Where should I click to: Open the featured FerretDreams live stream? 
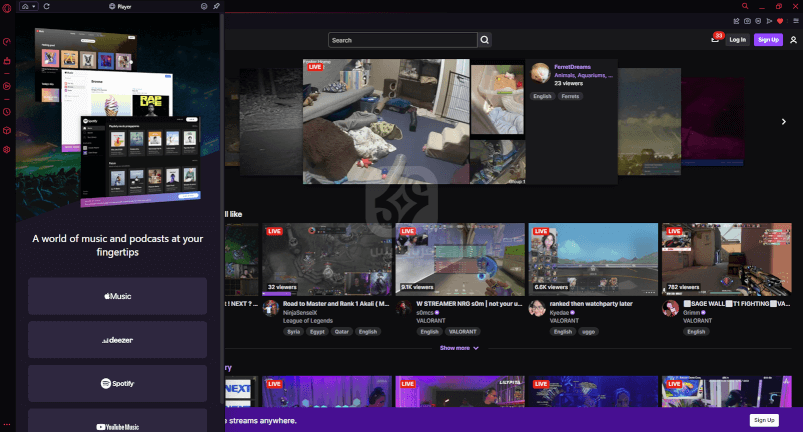click(414, 121)
